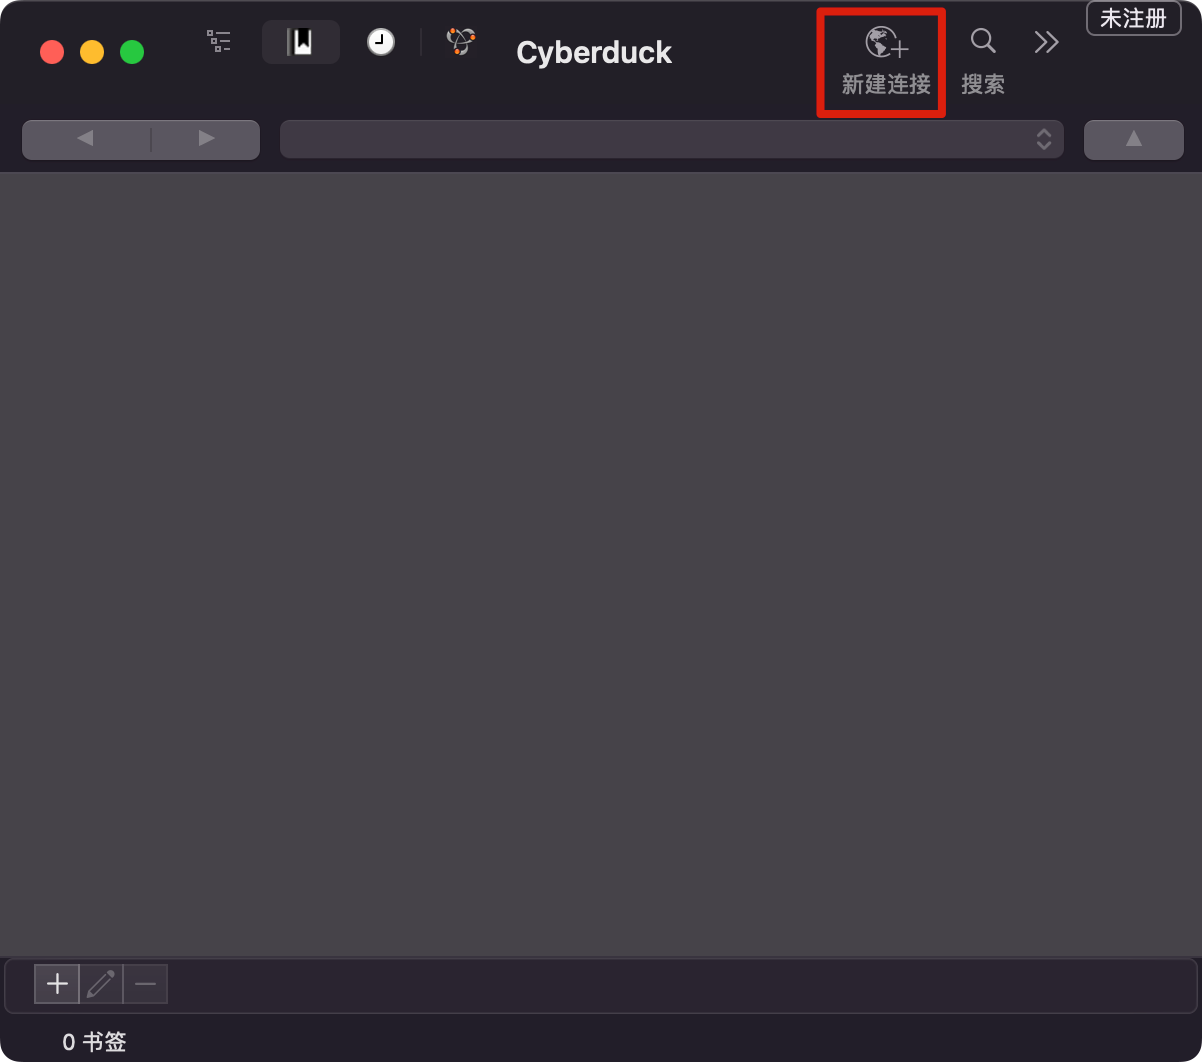Add a new bookmark with plus
Viewport: 1202px width, 1062px height.
(57, 984)
